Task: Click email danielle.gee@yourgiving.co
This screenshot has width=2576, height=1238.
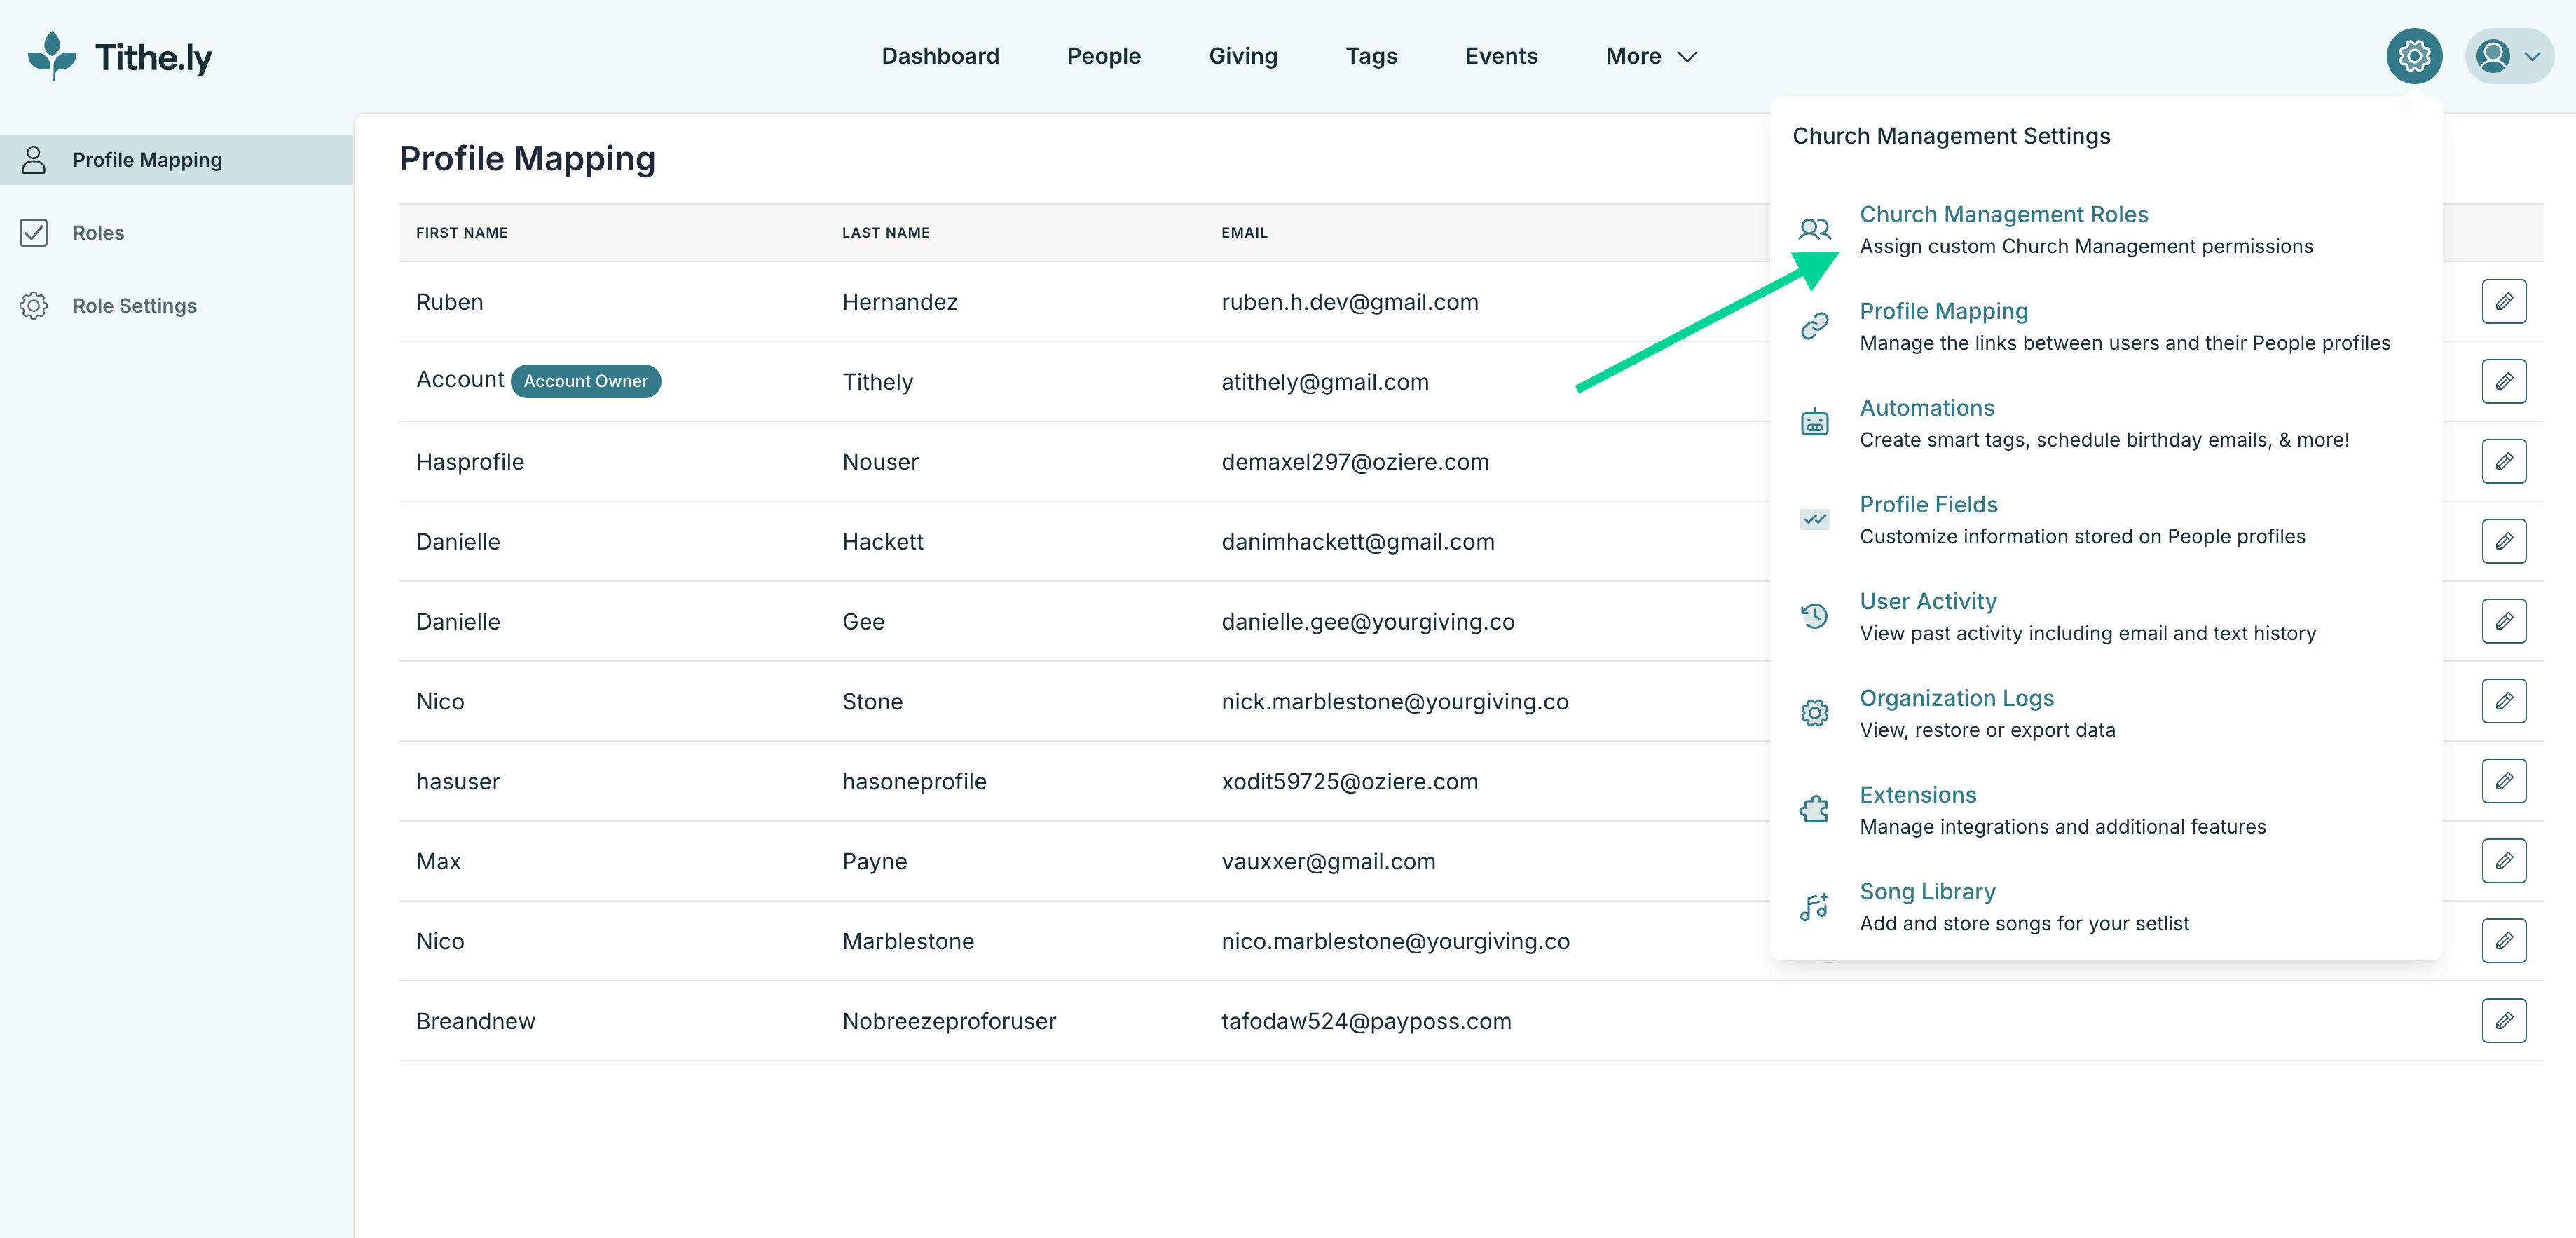Action: point(1368,622)
